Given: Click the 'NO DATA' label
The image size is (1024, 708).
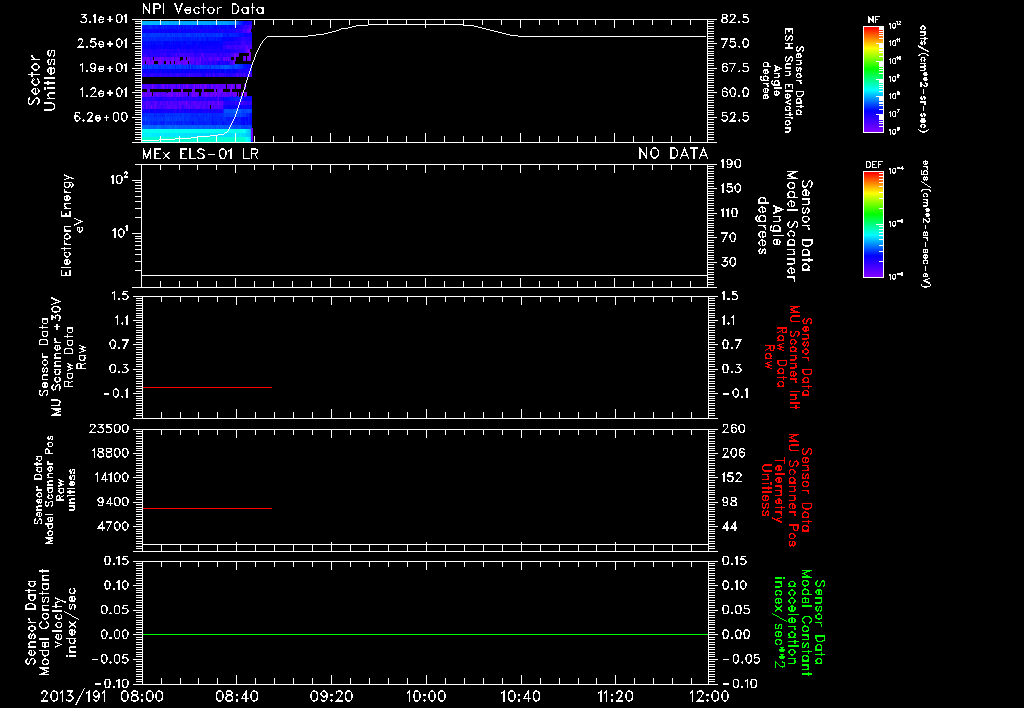Looking at the screenshot, I should click(x=673, y=154).
